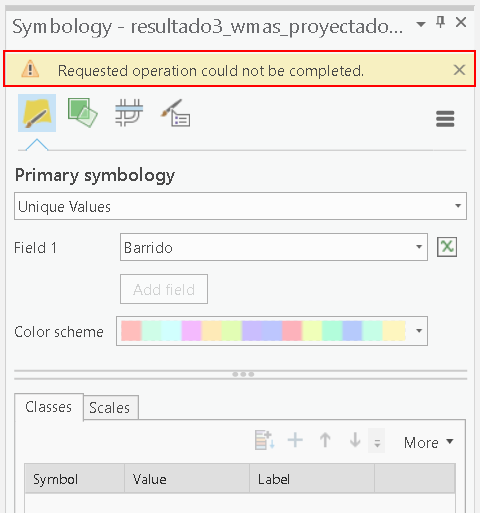480x513 pixels.
Task: Open the Barrido field dropdown
Action: tap(274, 247)
